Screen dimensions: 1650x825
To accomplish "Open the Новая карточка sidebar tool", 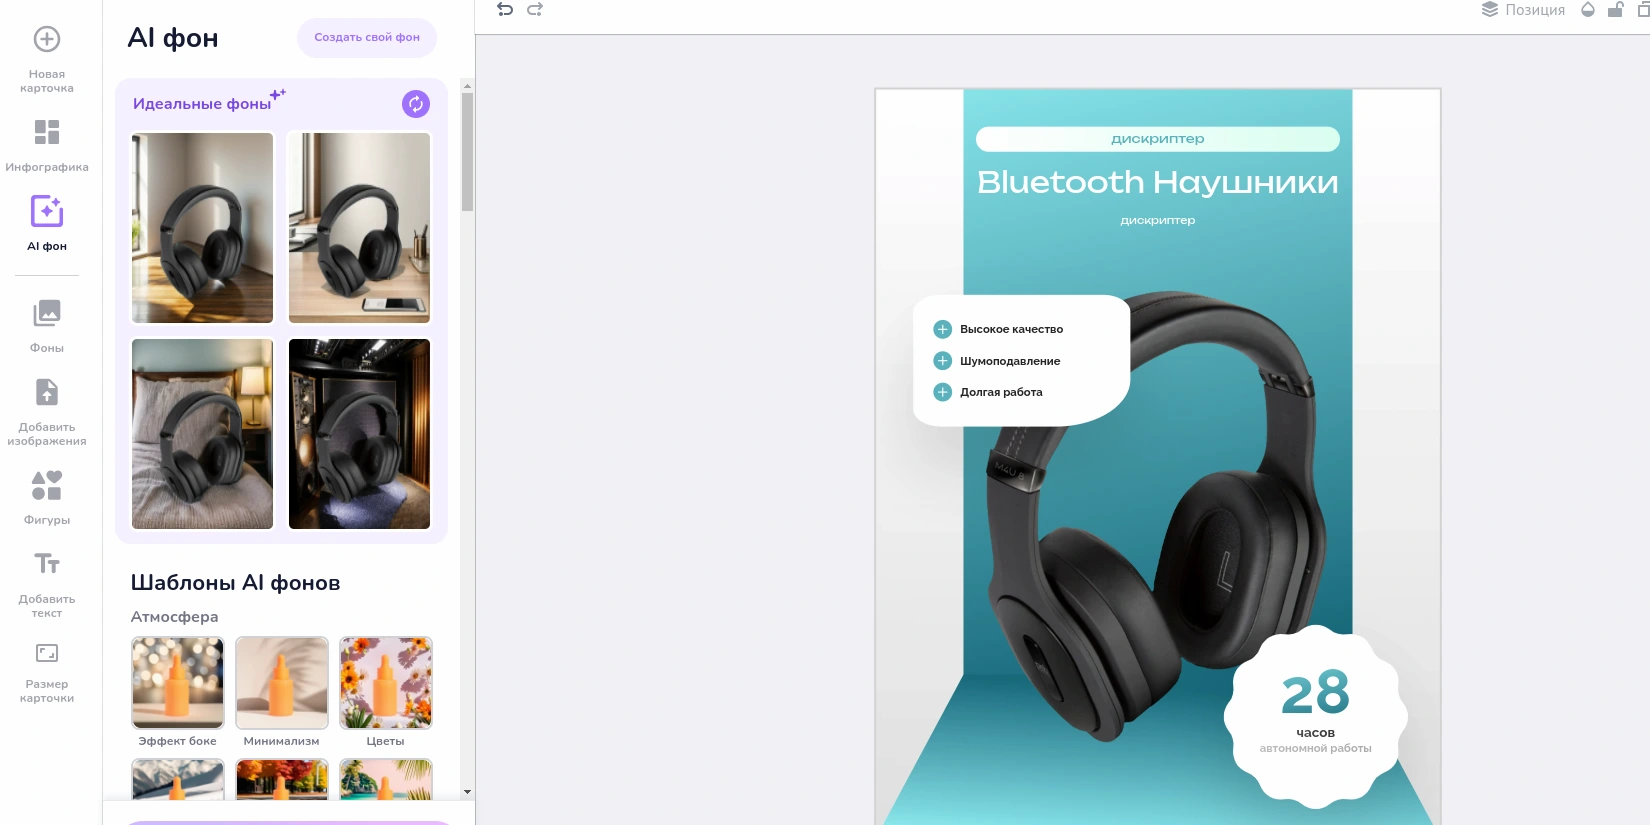I will tap(47, 59).
